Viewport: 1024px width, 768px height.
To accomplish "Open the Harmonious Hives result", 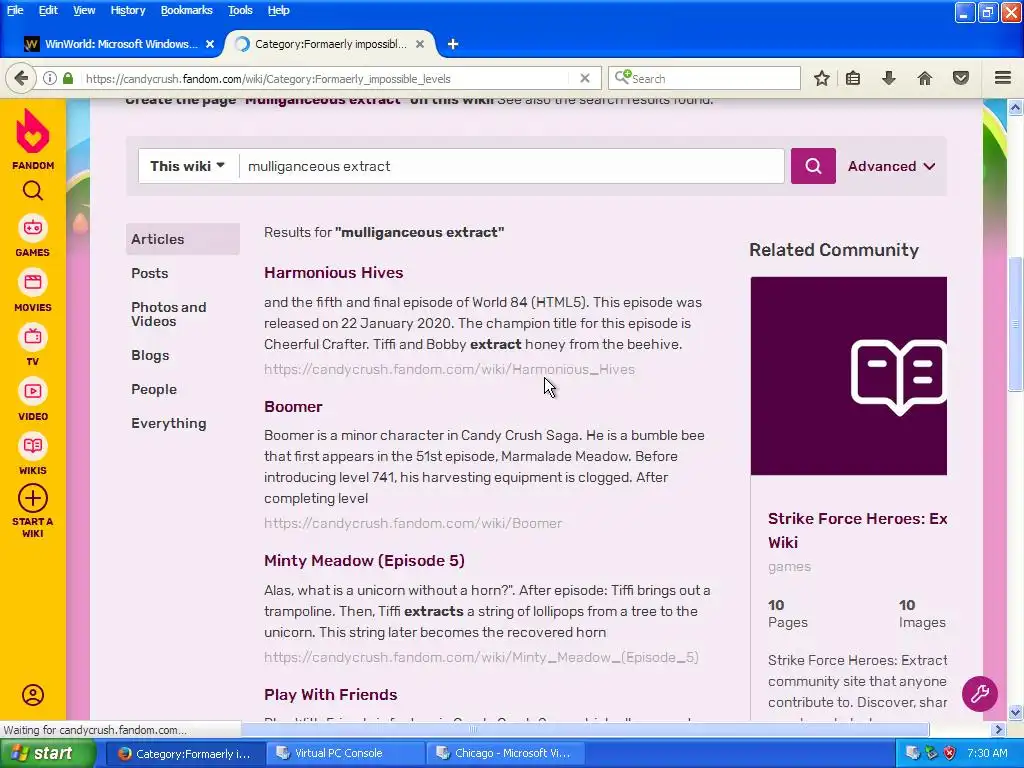I will pos(333,272).
